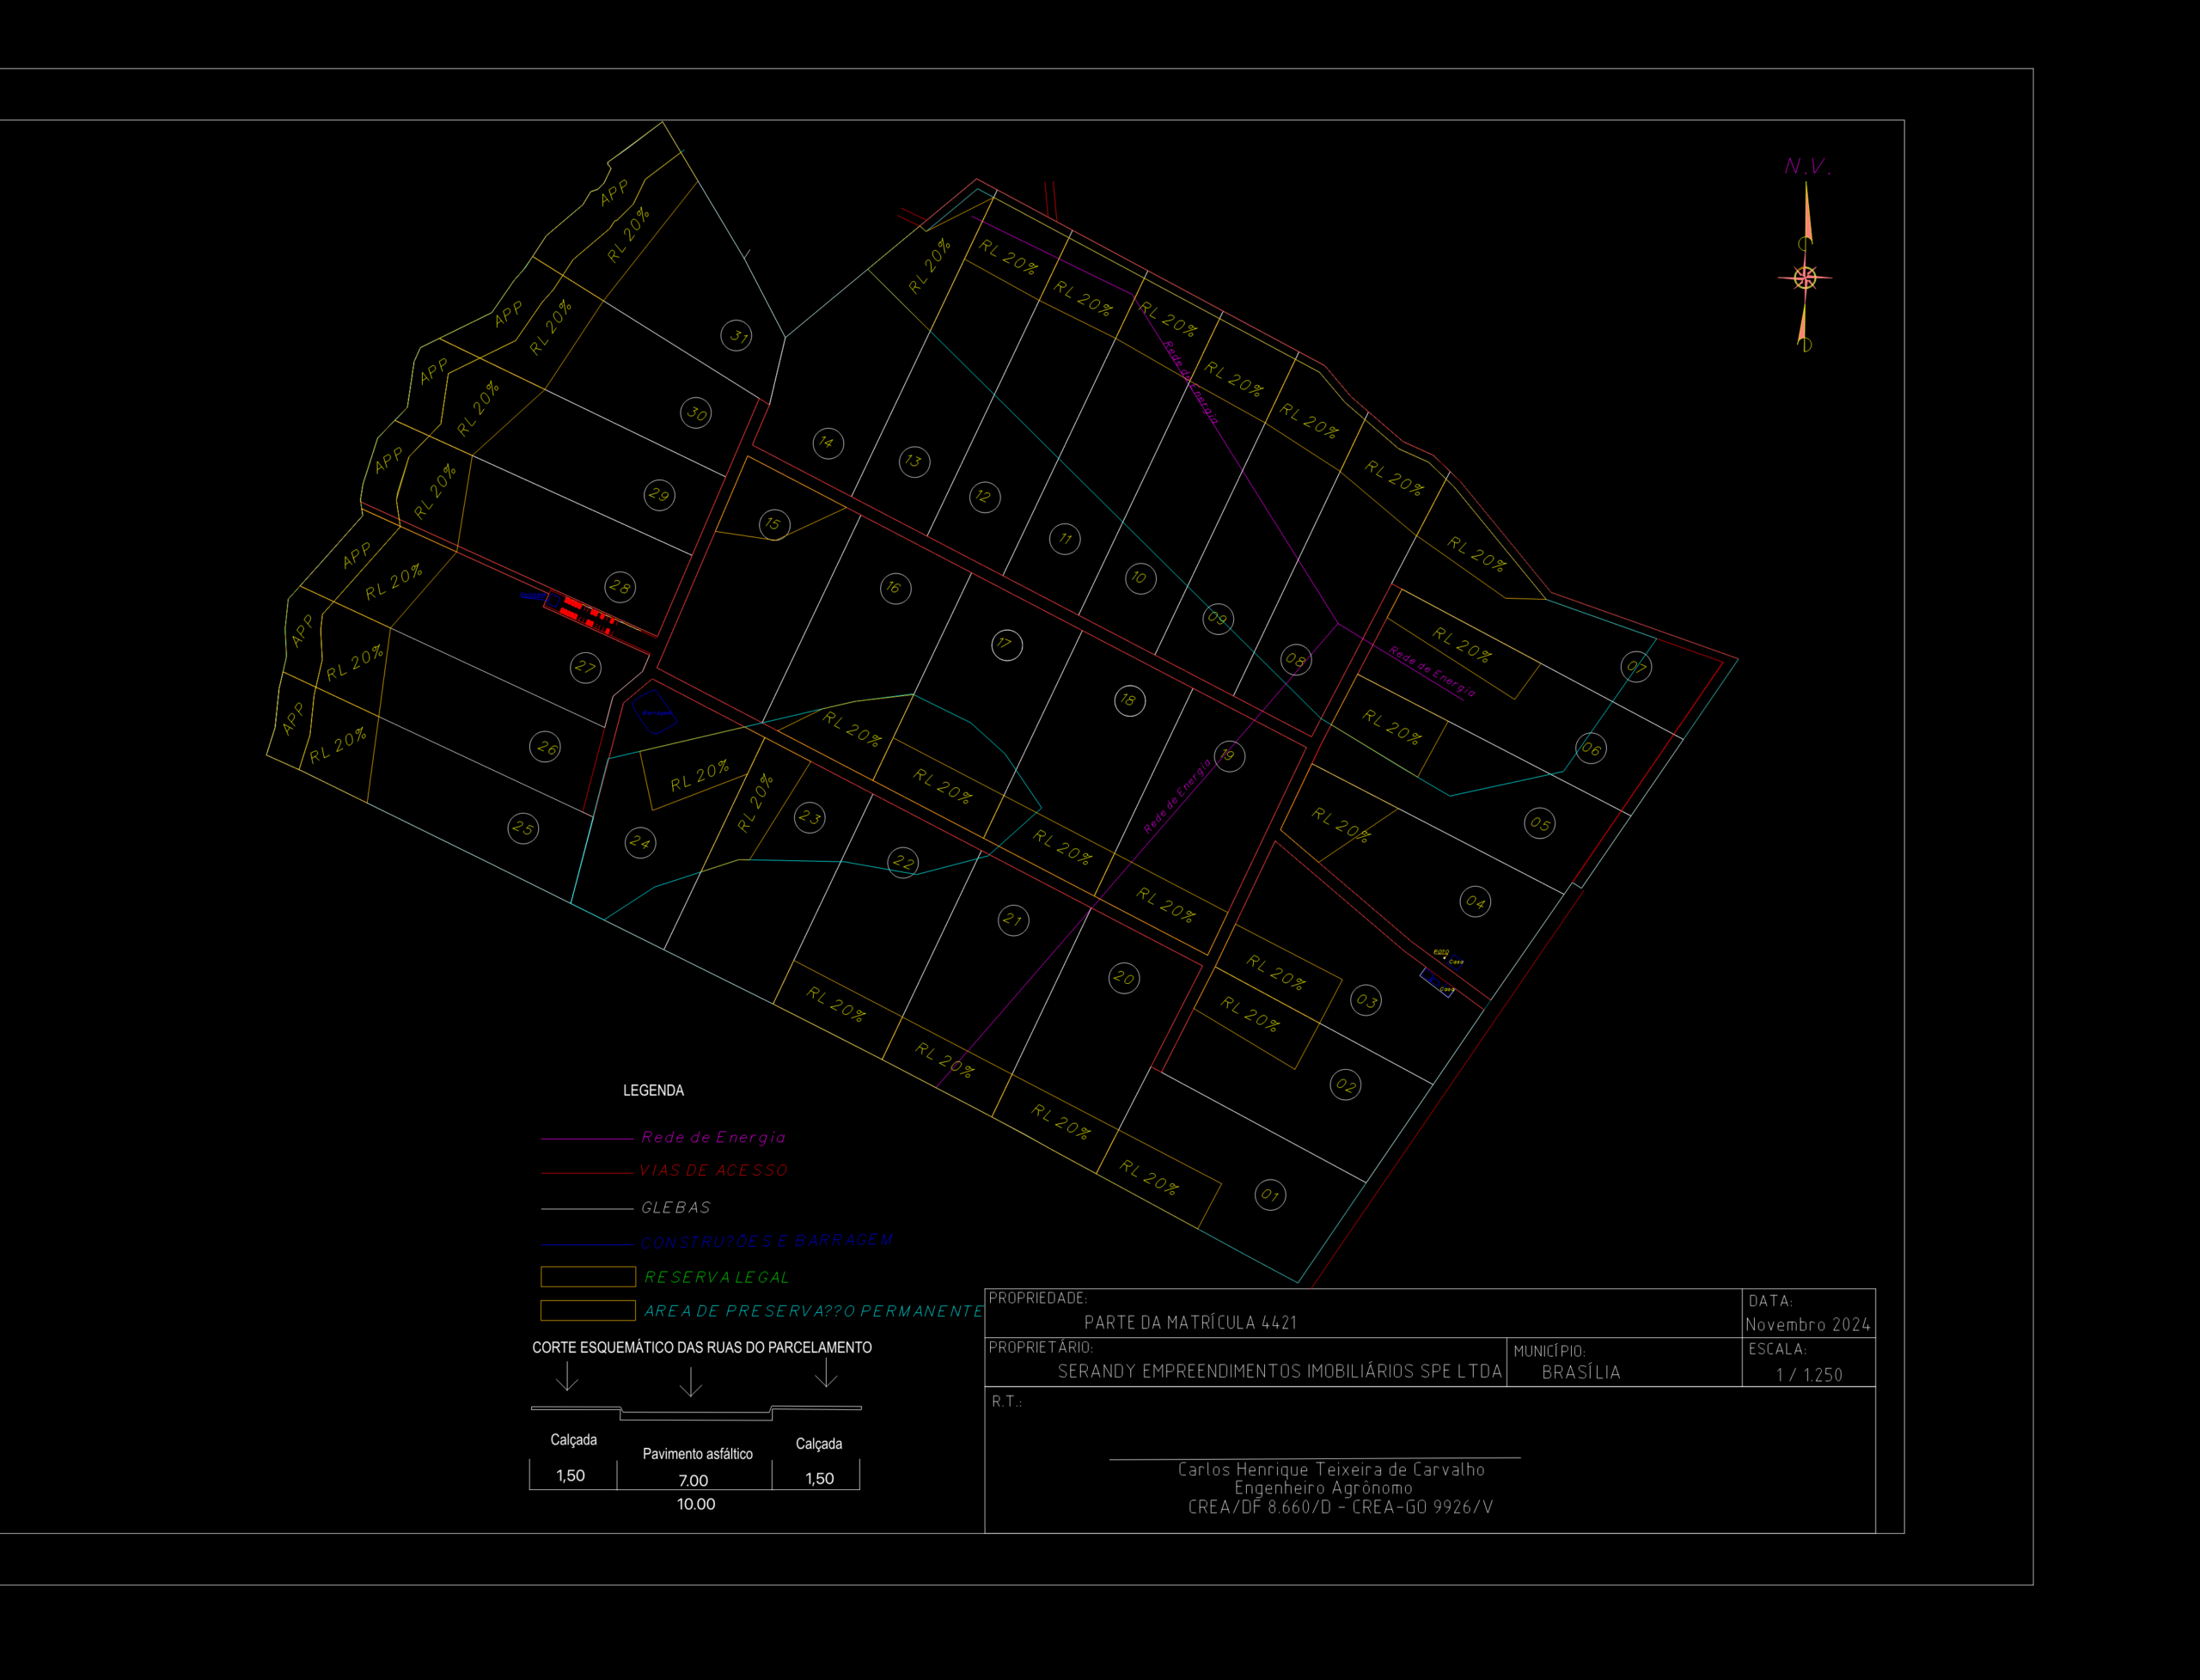Click lot 25 circled number

[523, 828]
